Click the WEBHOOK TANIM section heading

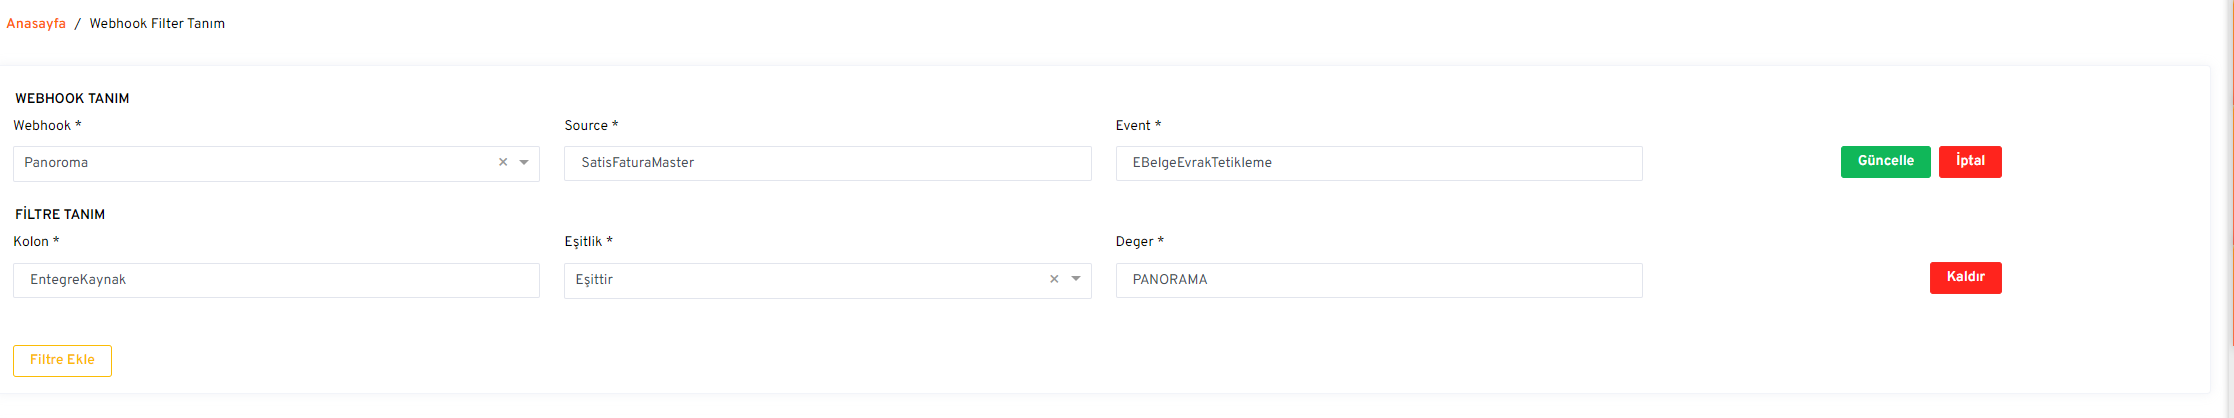coord(72,99)
